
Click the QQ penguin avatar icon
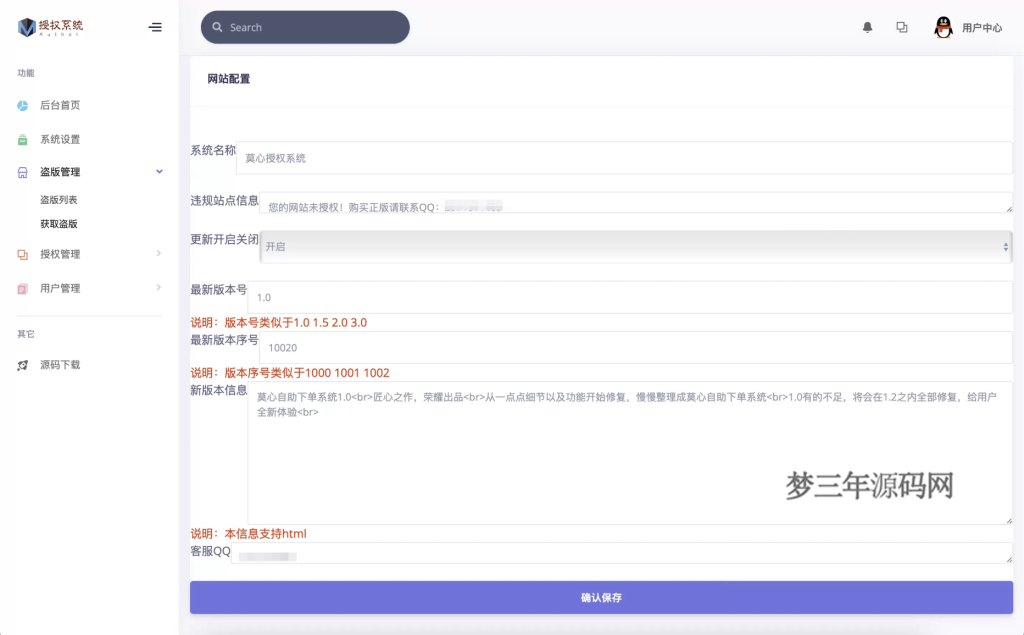tap(941, 27)
